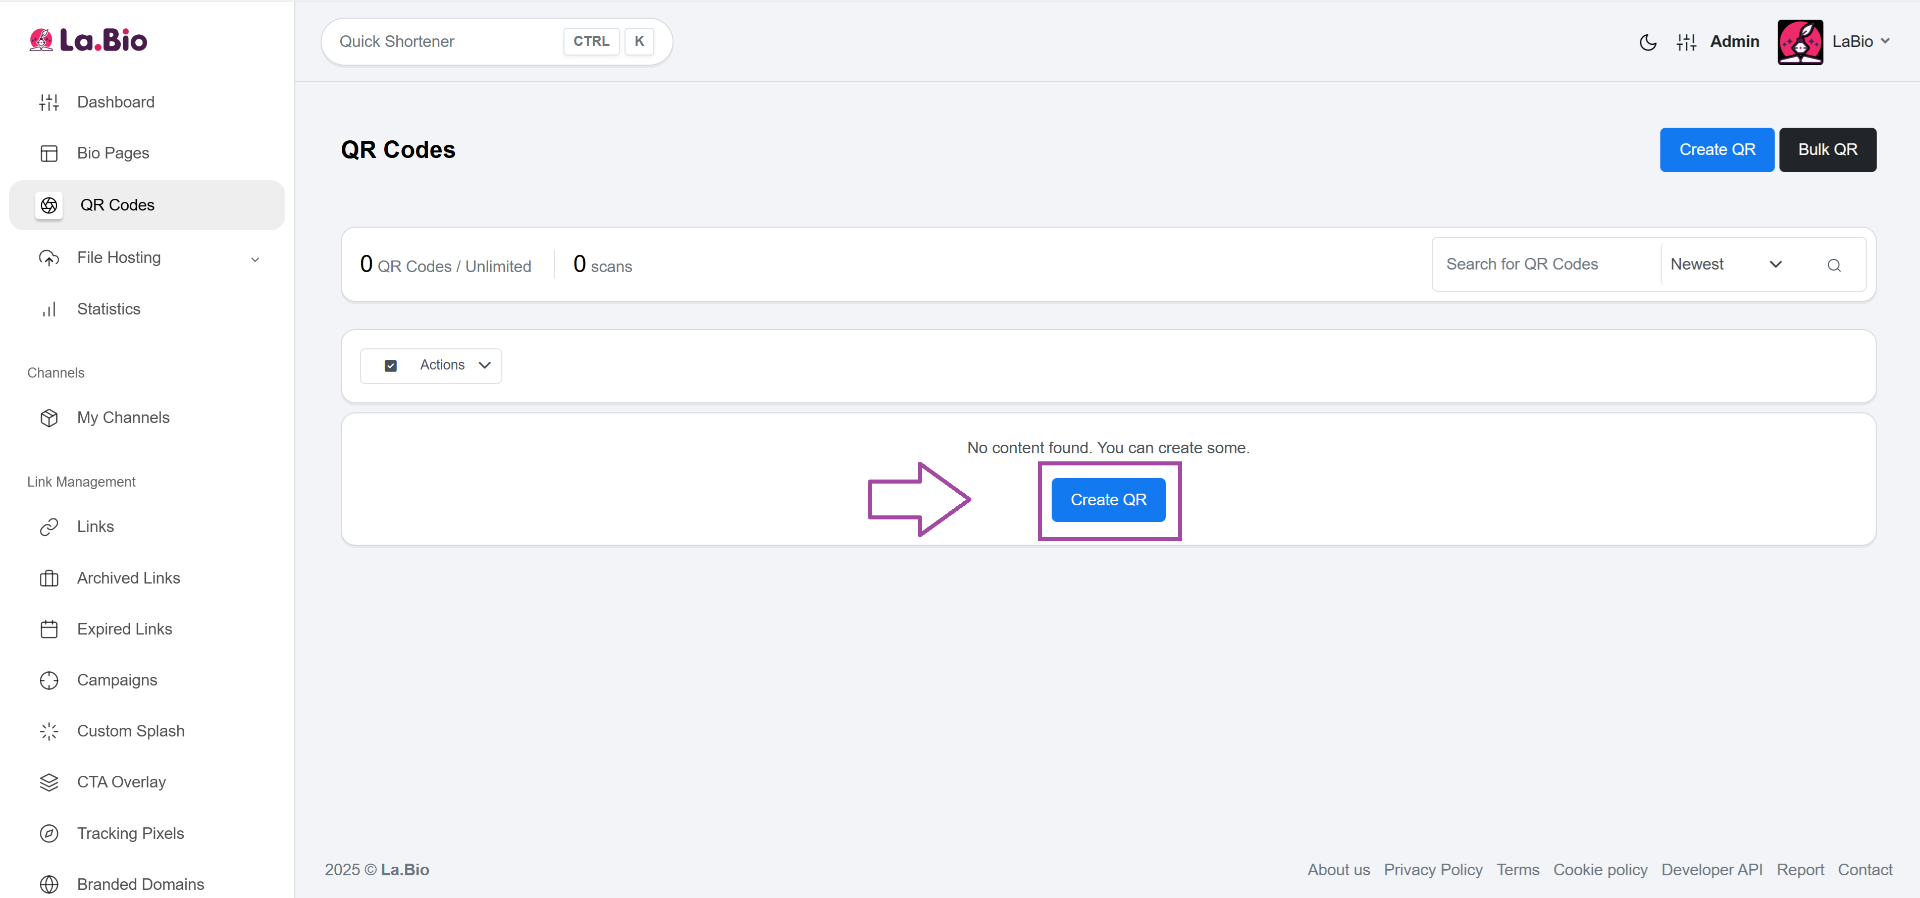The height and width of the screenshot is (898, 1920).
Task: Click CTA Overlay layers icon
Action: (x=49, y=782)
